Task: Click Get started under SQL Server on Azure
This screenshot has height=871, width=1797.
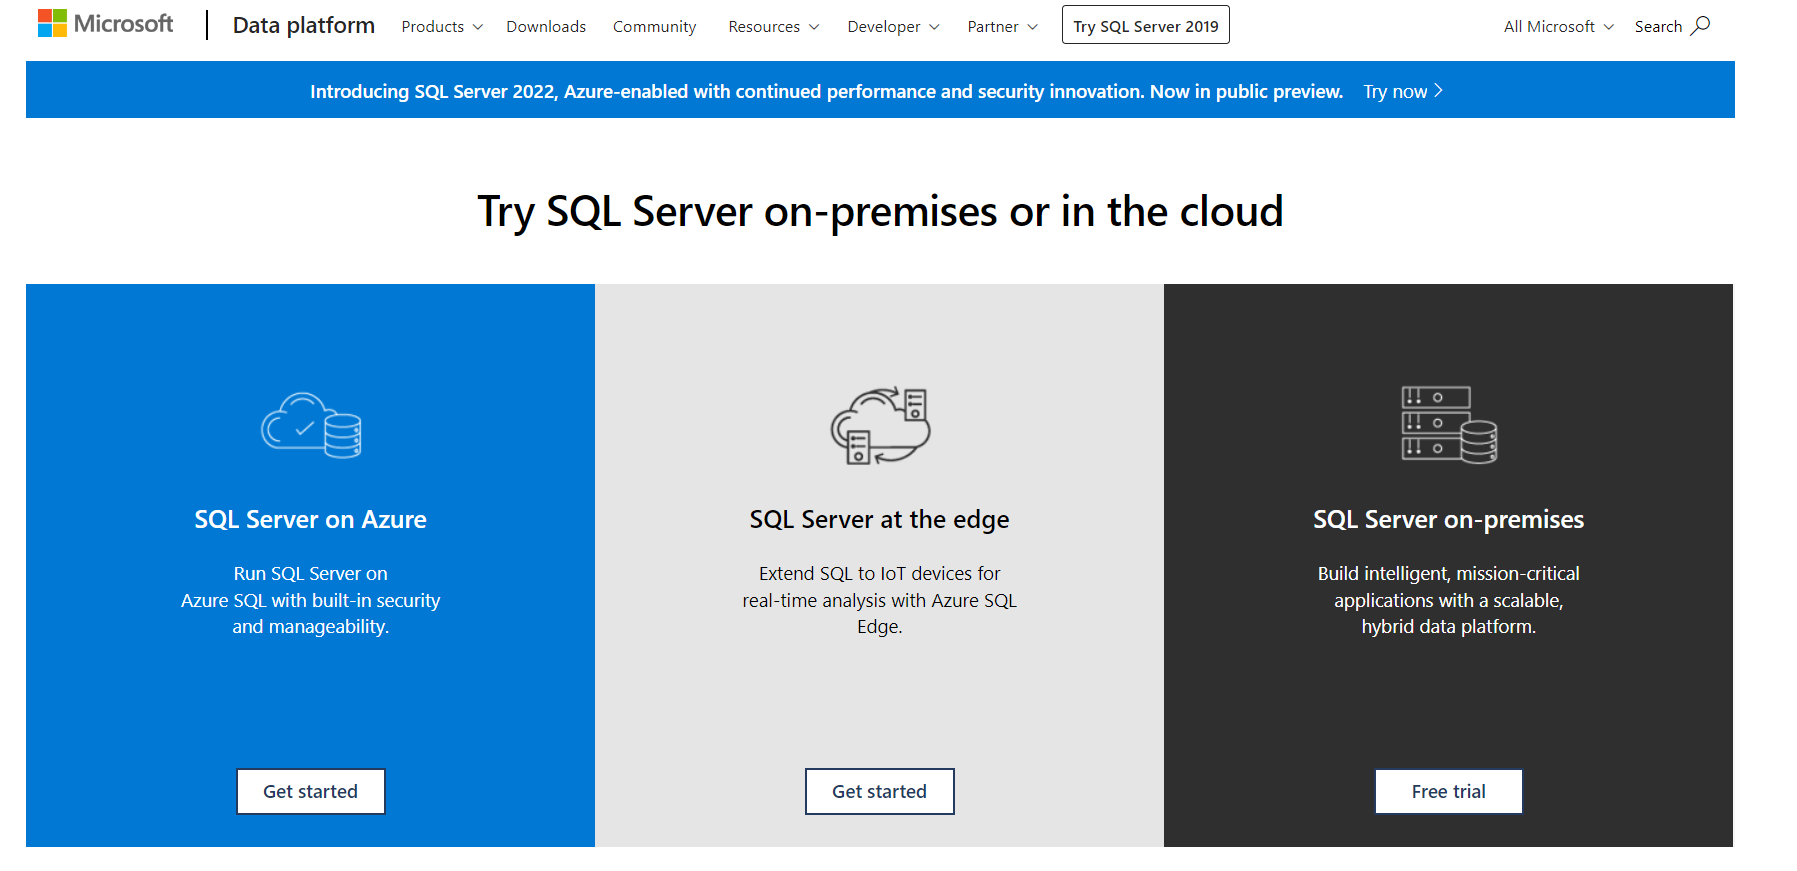Action: tap(310, 791)
